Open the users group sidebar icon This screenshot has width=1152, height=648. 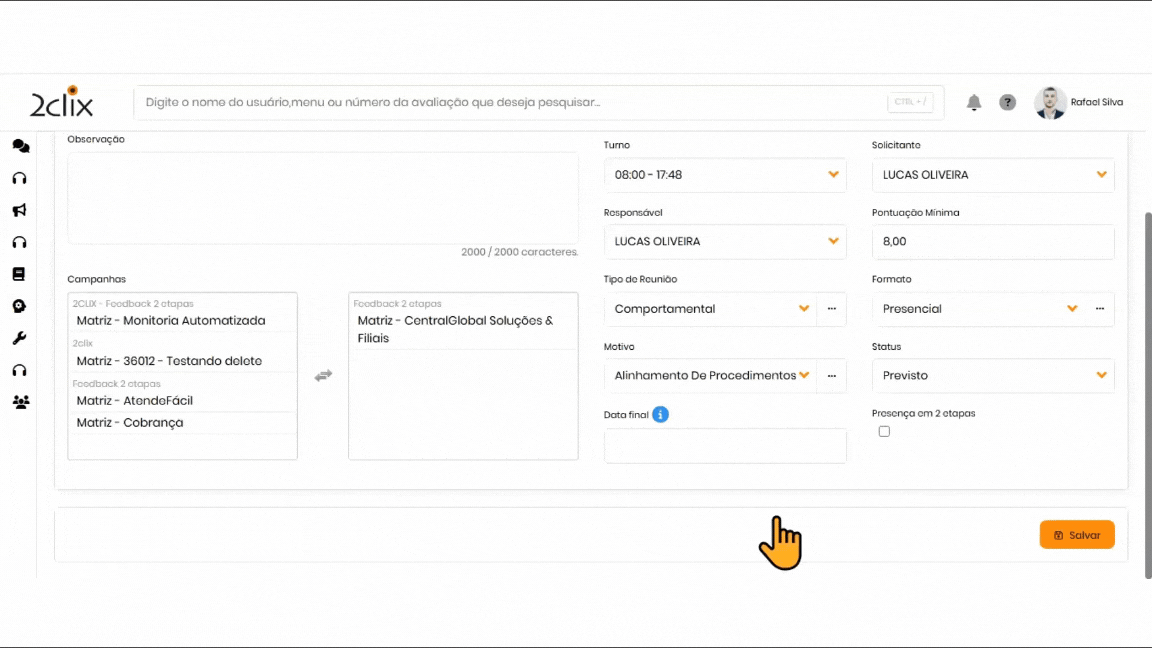click(20, 402)
